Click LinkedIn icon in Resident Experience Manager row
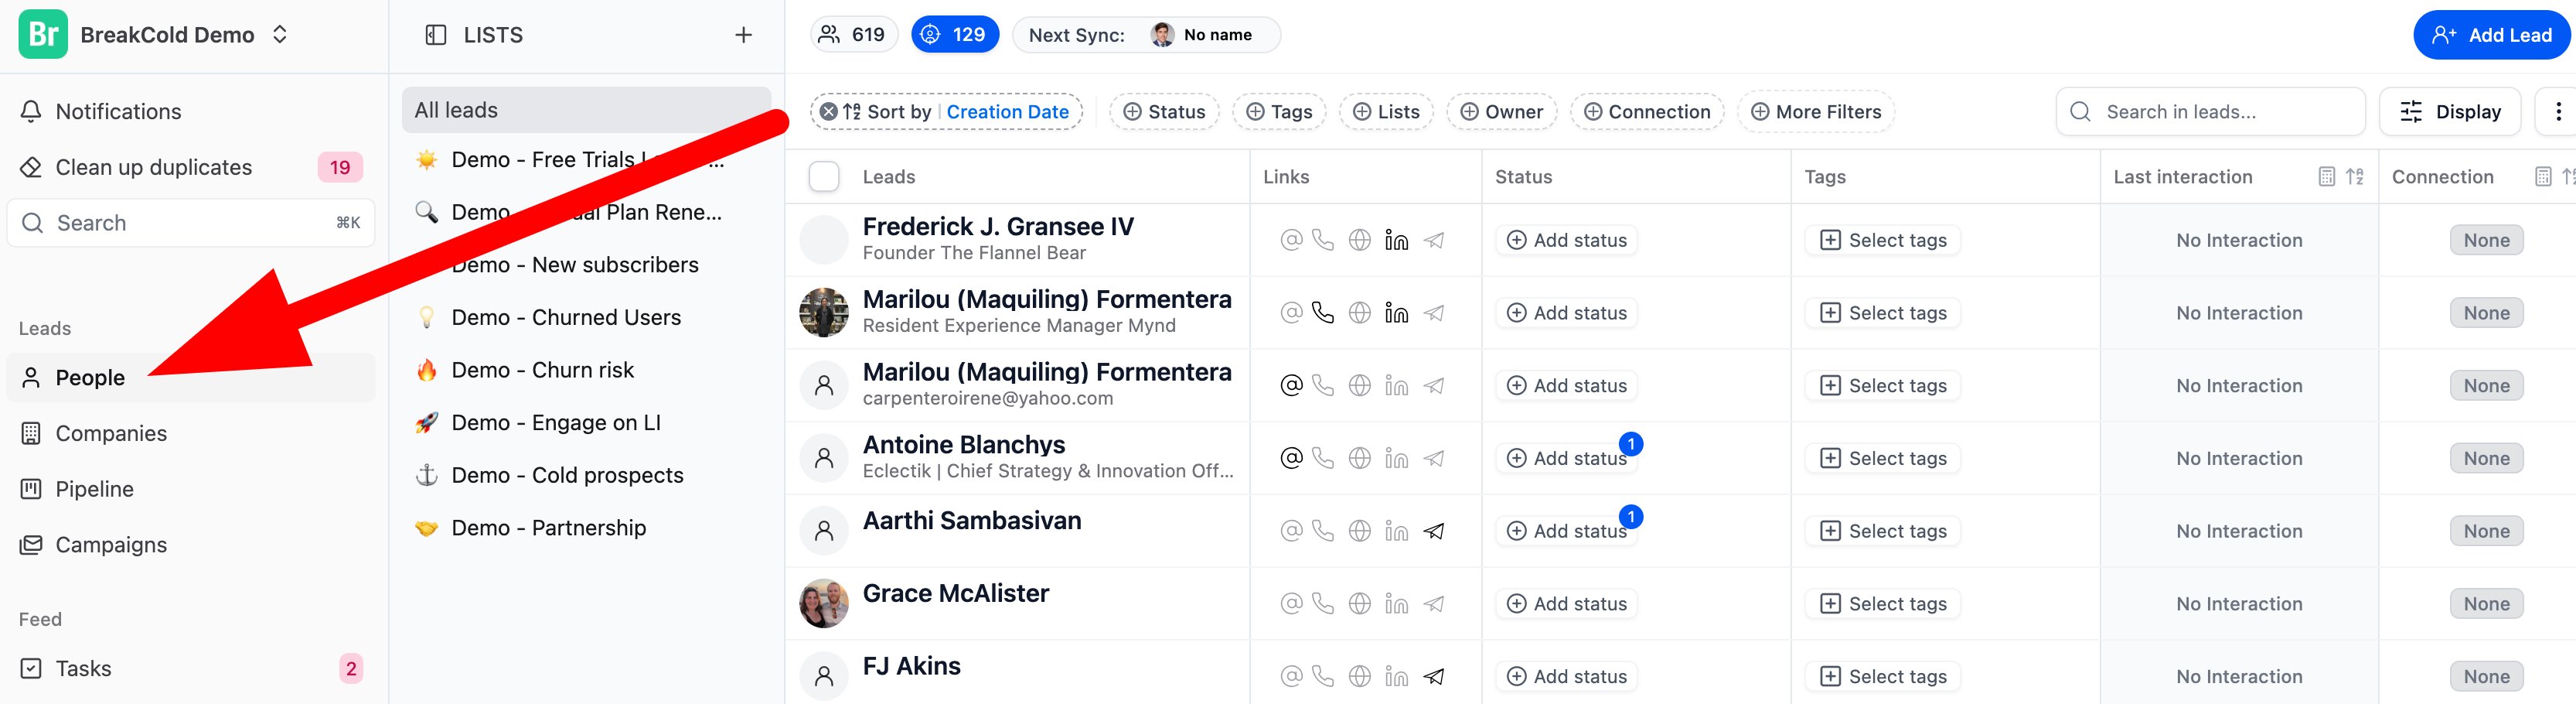 click(x=1396, y=313)
